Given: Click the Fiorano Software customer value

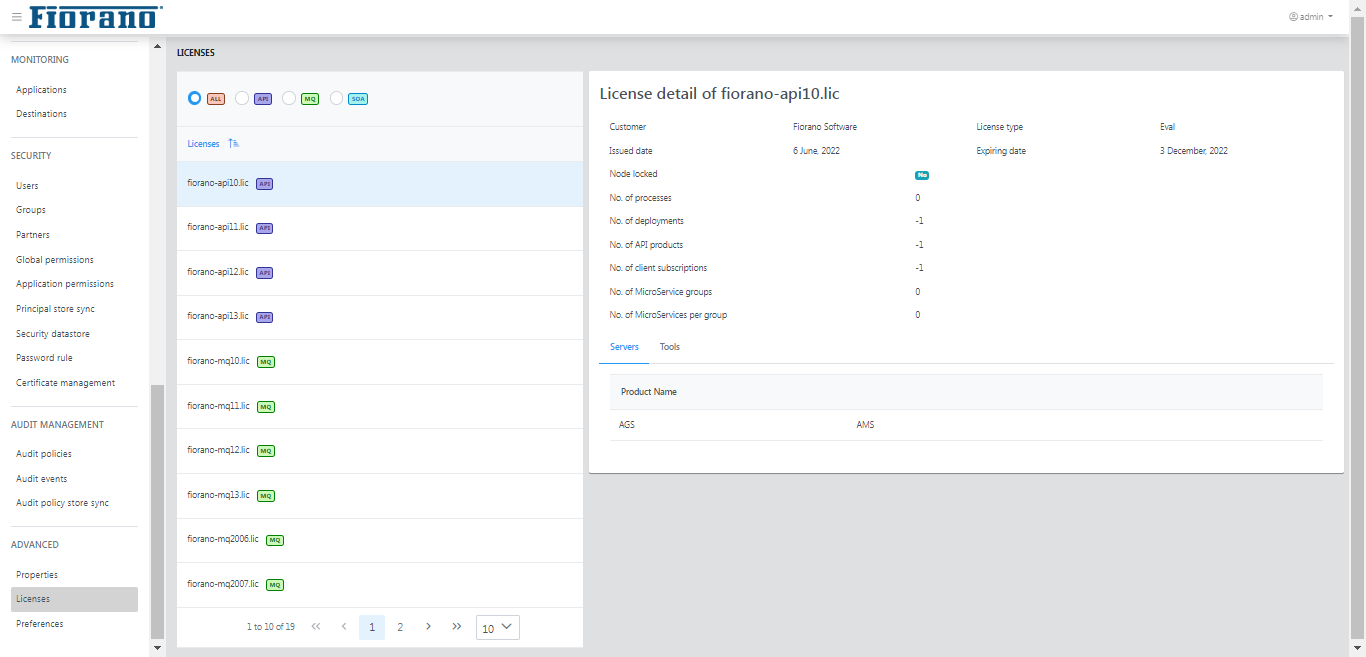Looking at the screenshot, I should click(x=825, y=127).
